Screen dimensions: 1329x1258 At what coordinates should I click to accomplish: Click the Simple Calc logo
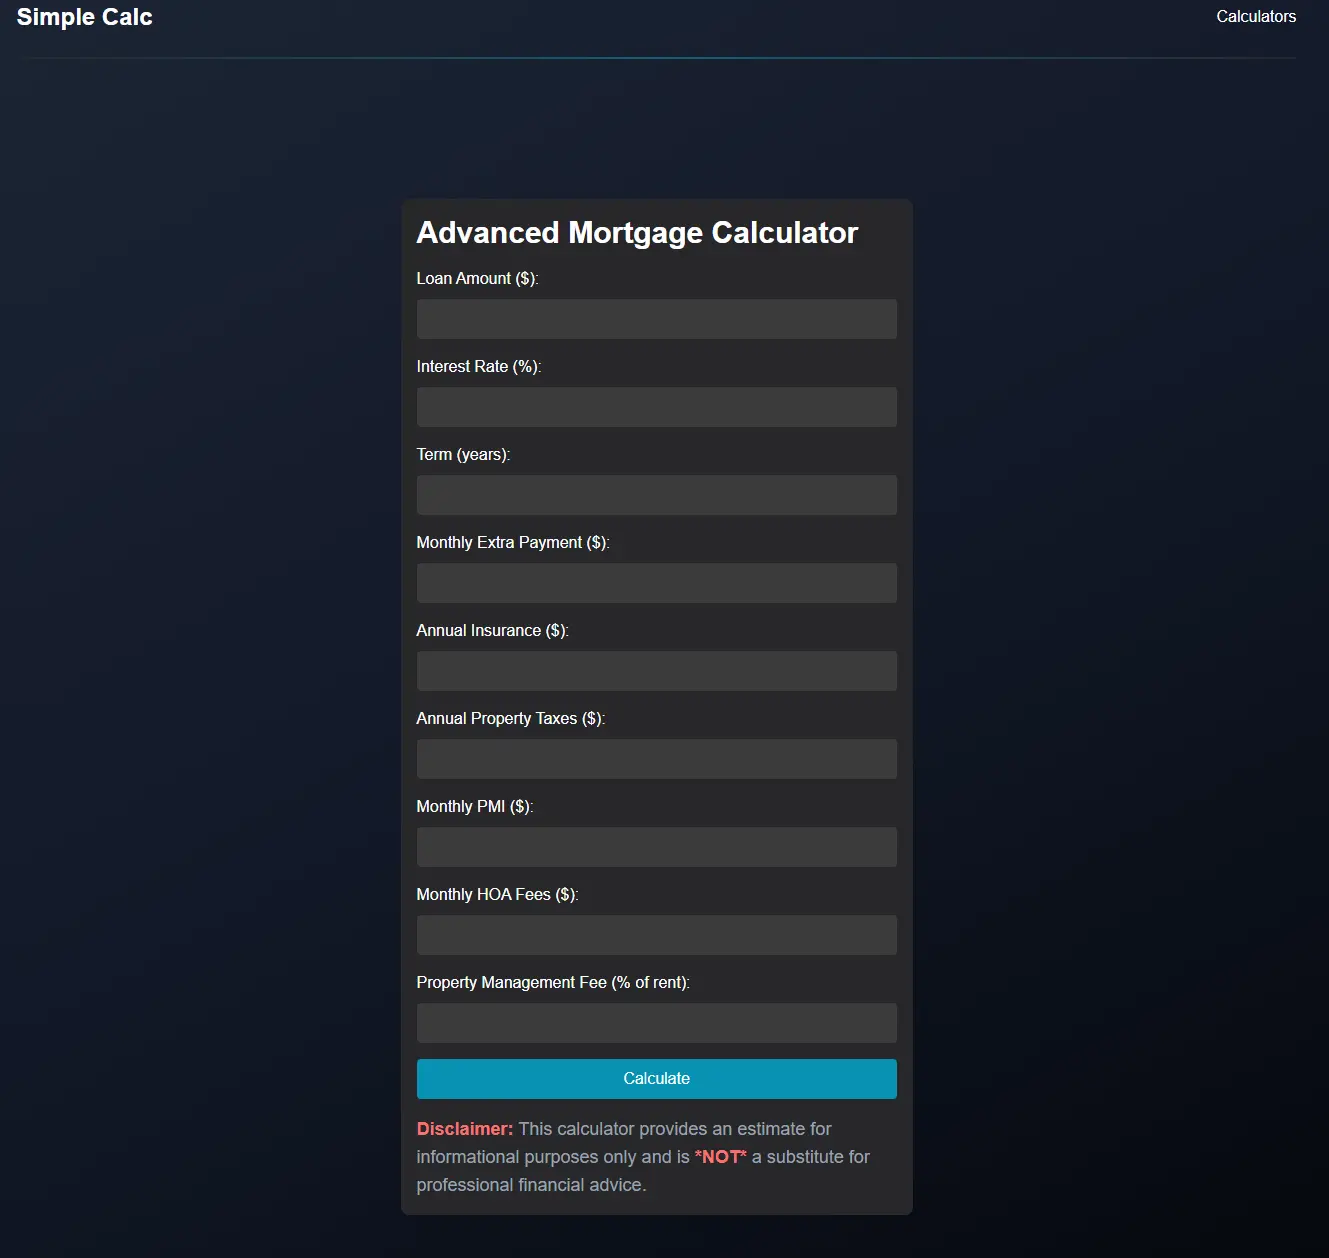coord(84,16)
